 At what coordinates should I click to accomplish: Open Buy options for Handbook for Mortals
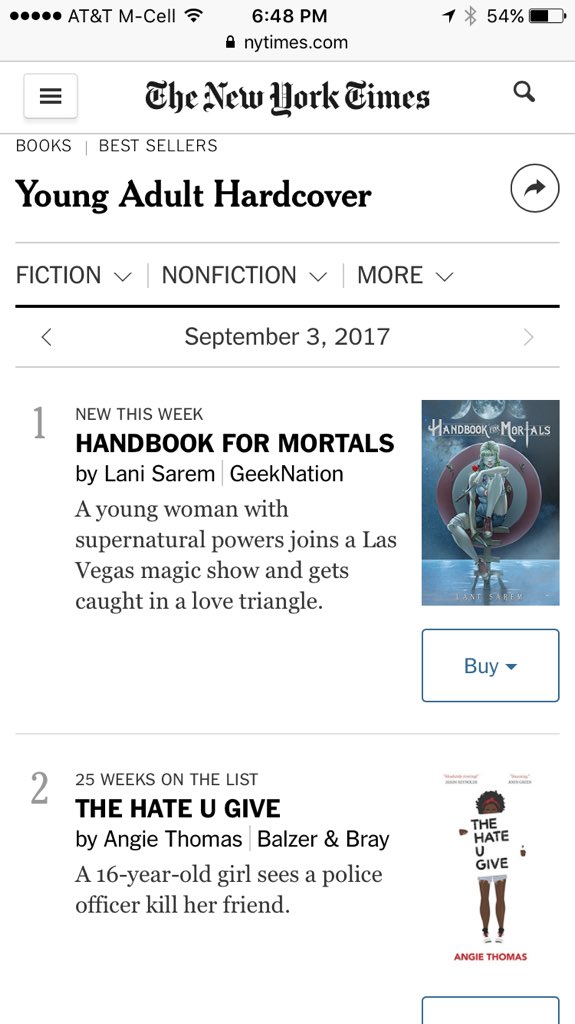(490, 665)
